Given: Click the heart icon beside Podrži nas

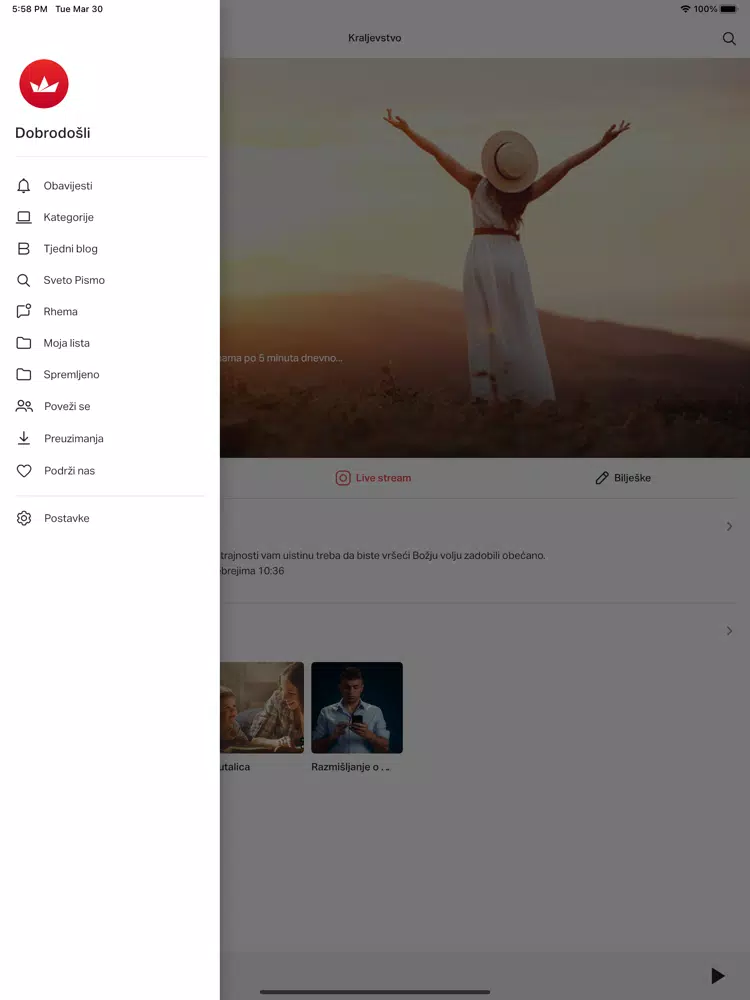Looking at the screenshot, I should (24, 471).
